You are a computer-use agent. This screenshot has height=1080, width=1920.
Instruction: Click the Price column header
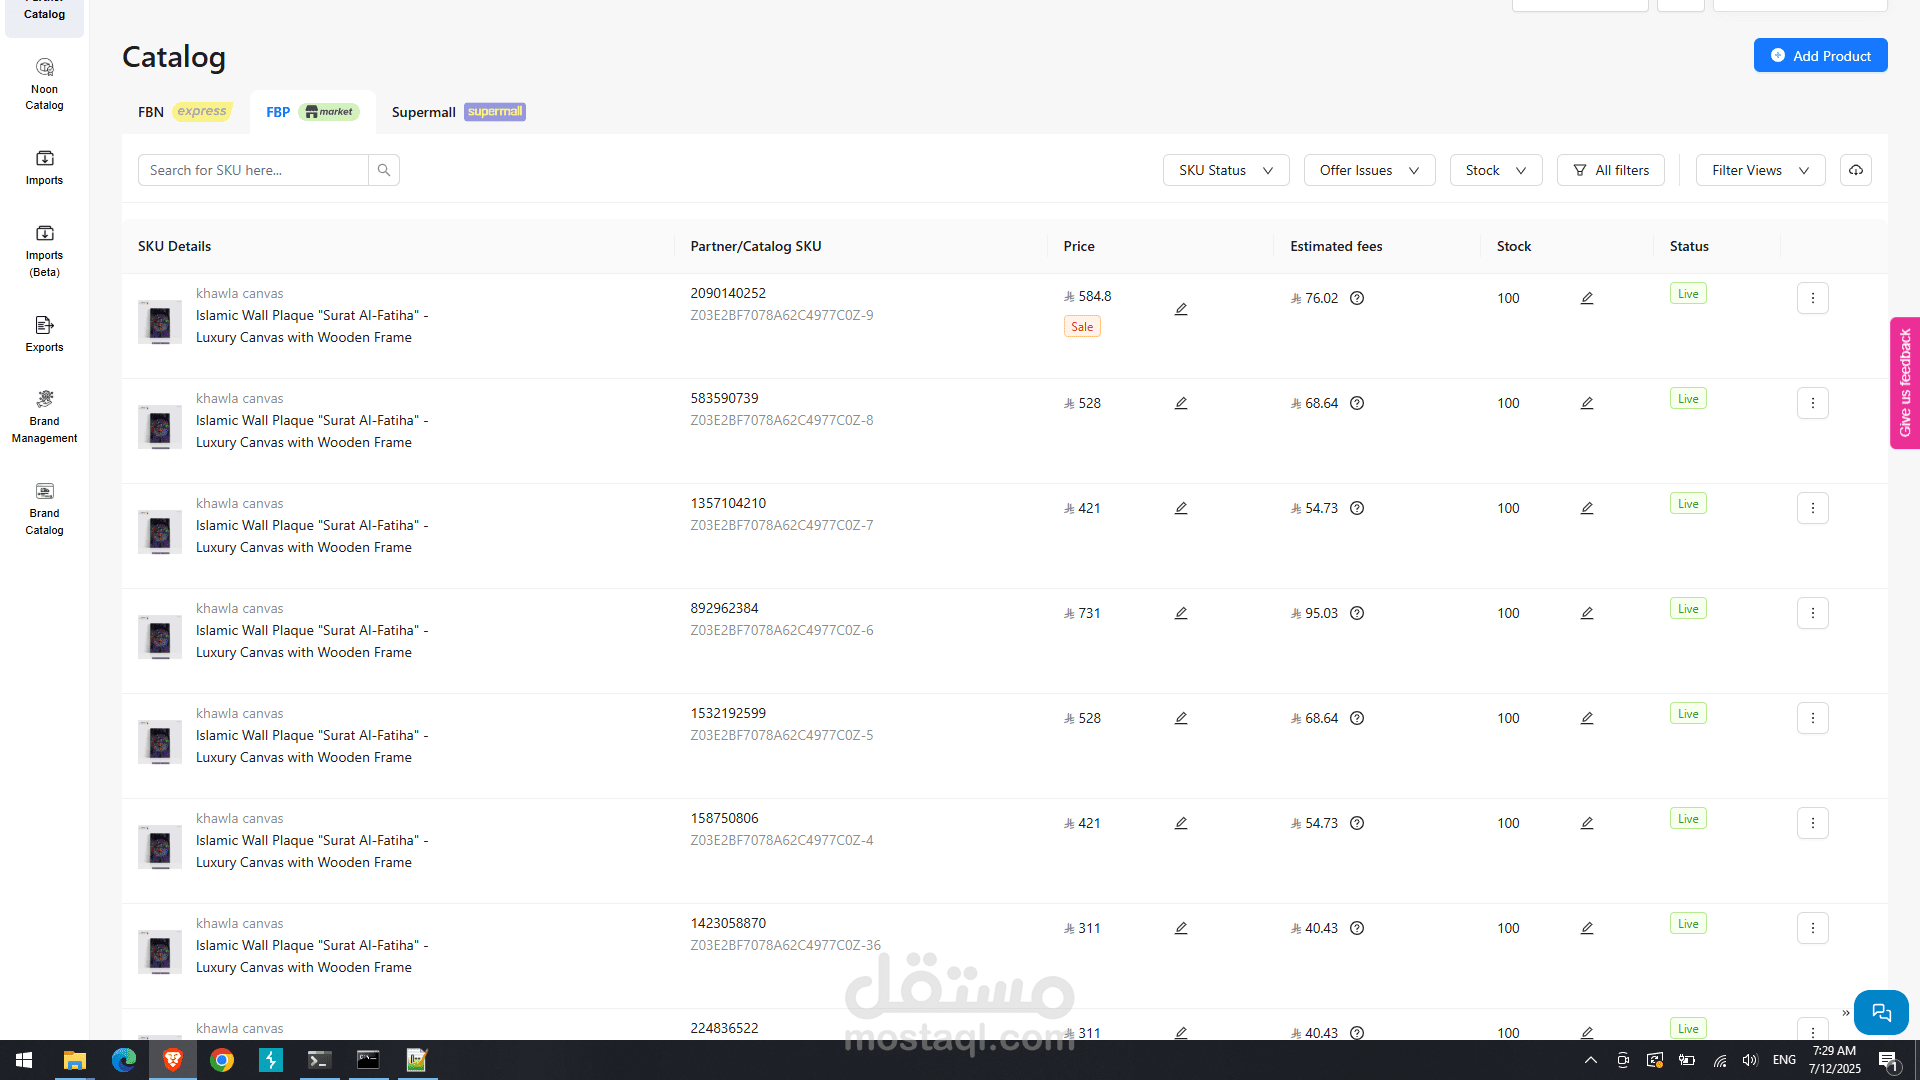click(x=1079, y=246)
